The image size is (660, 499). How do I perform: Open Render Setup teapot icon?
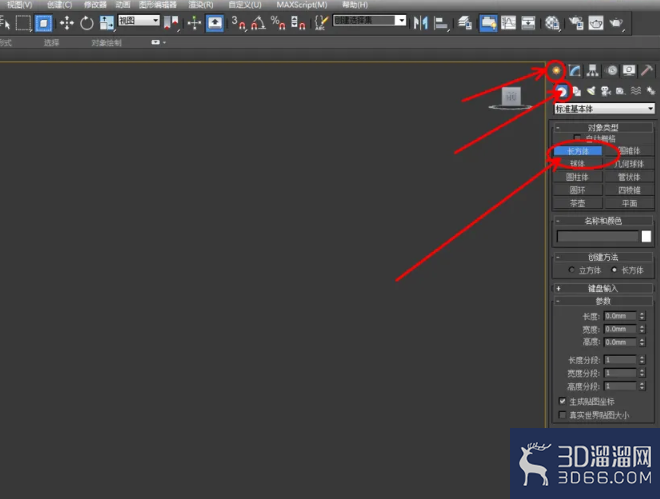576,23
